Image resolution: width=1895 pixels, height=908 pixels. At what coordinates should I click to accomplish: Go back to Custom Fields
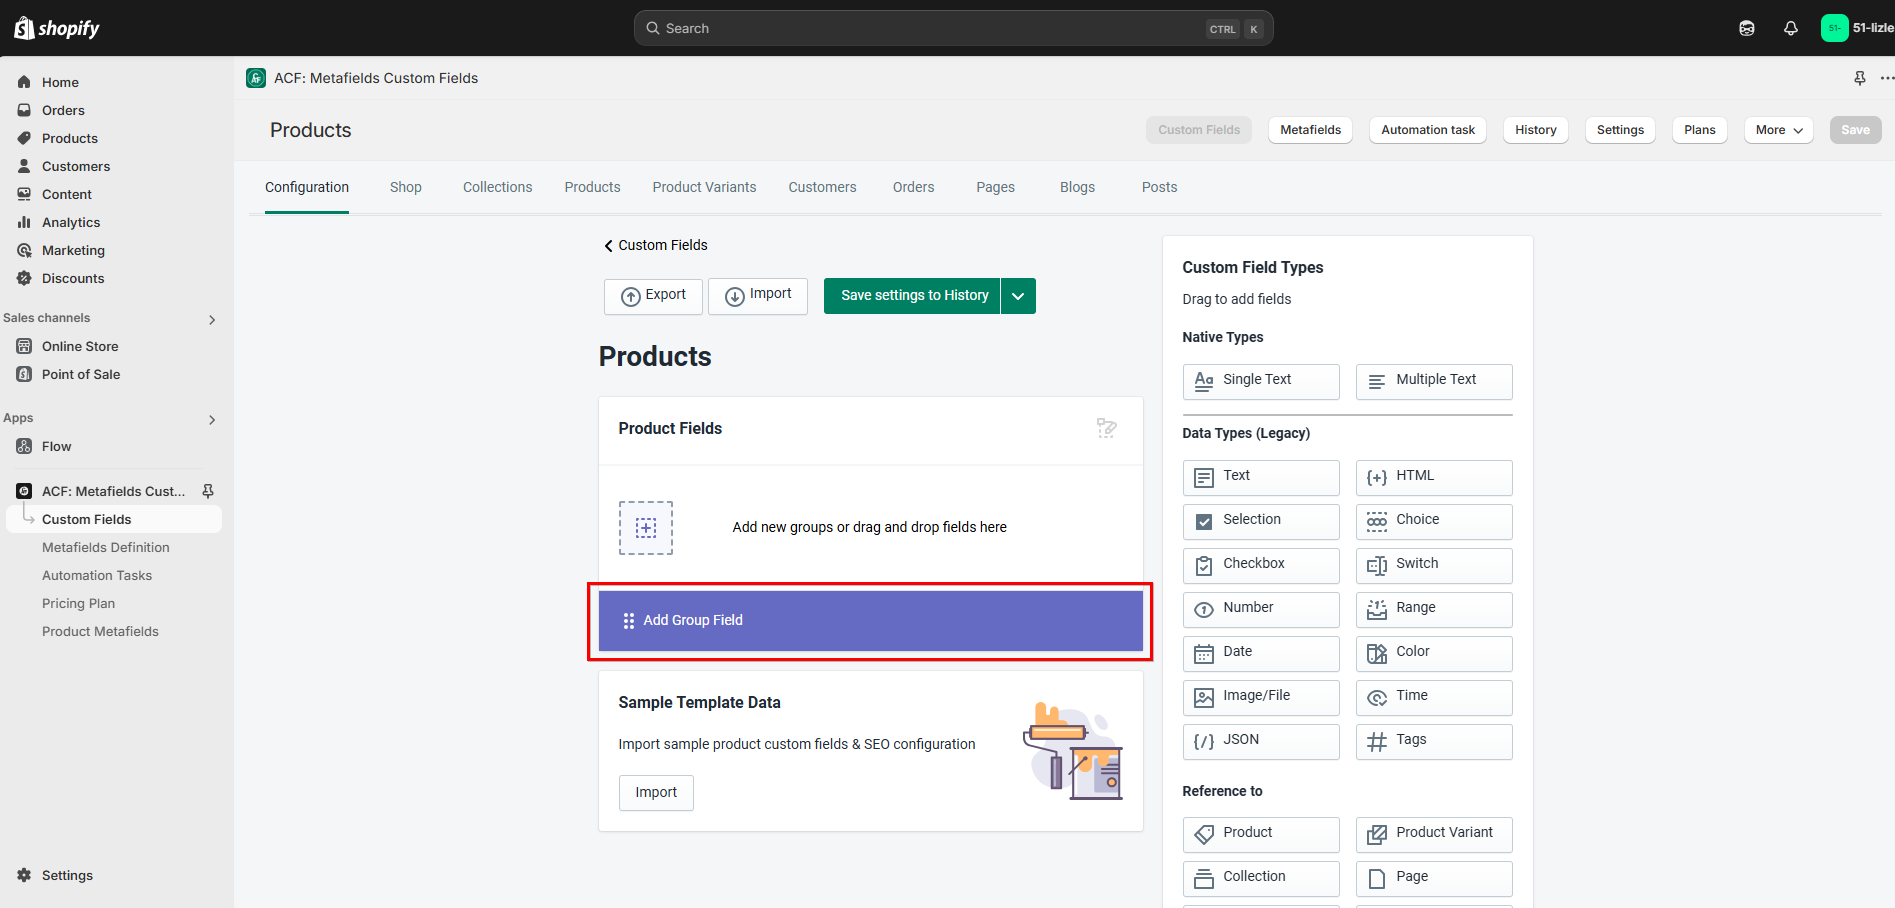click(x=656, y=245)
